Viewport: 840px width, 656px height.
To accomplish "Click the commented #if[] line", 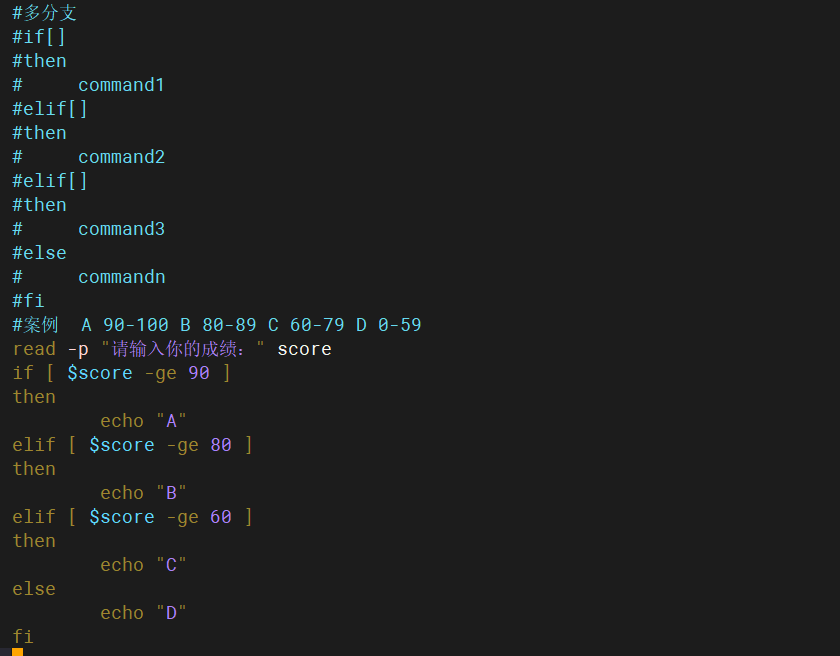I will (x=39, y=37).
